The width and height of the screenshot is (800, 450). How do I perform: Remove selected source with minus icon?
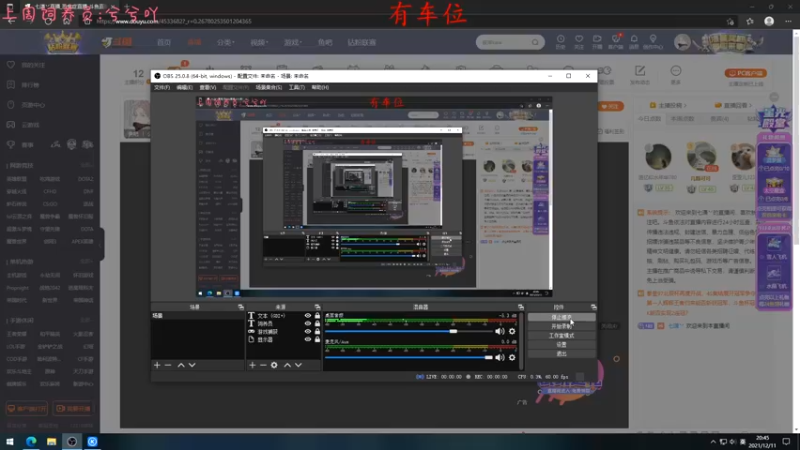point(263,365)
